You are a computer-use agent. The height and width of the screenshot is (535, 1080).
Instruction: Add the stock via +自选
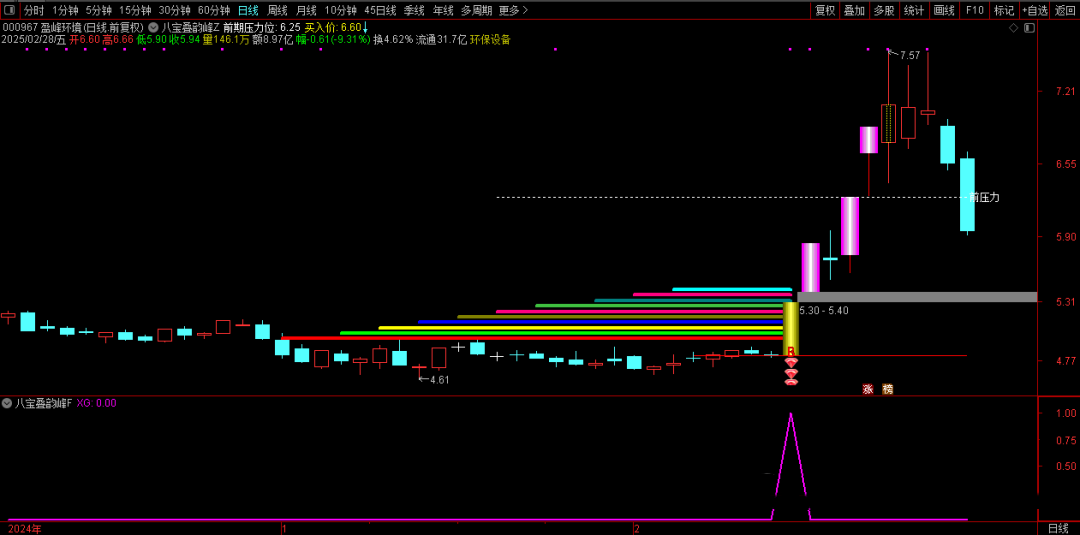pos(1034,10)
